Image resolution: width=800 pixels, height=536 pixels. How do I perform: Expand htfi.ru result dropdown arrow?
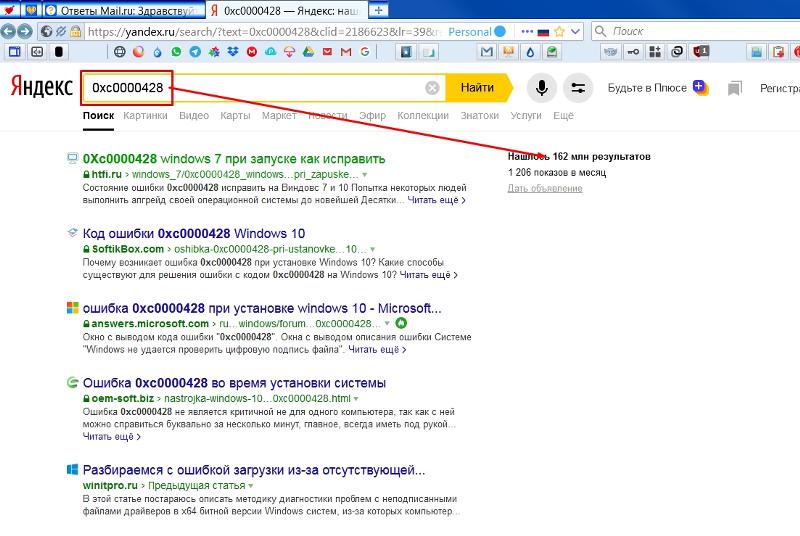click(364, 175)
